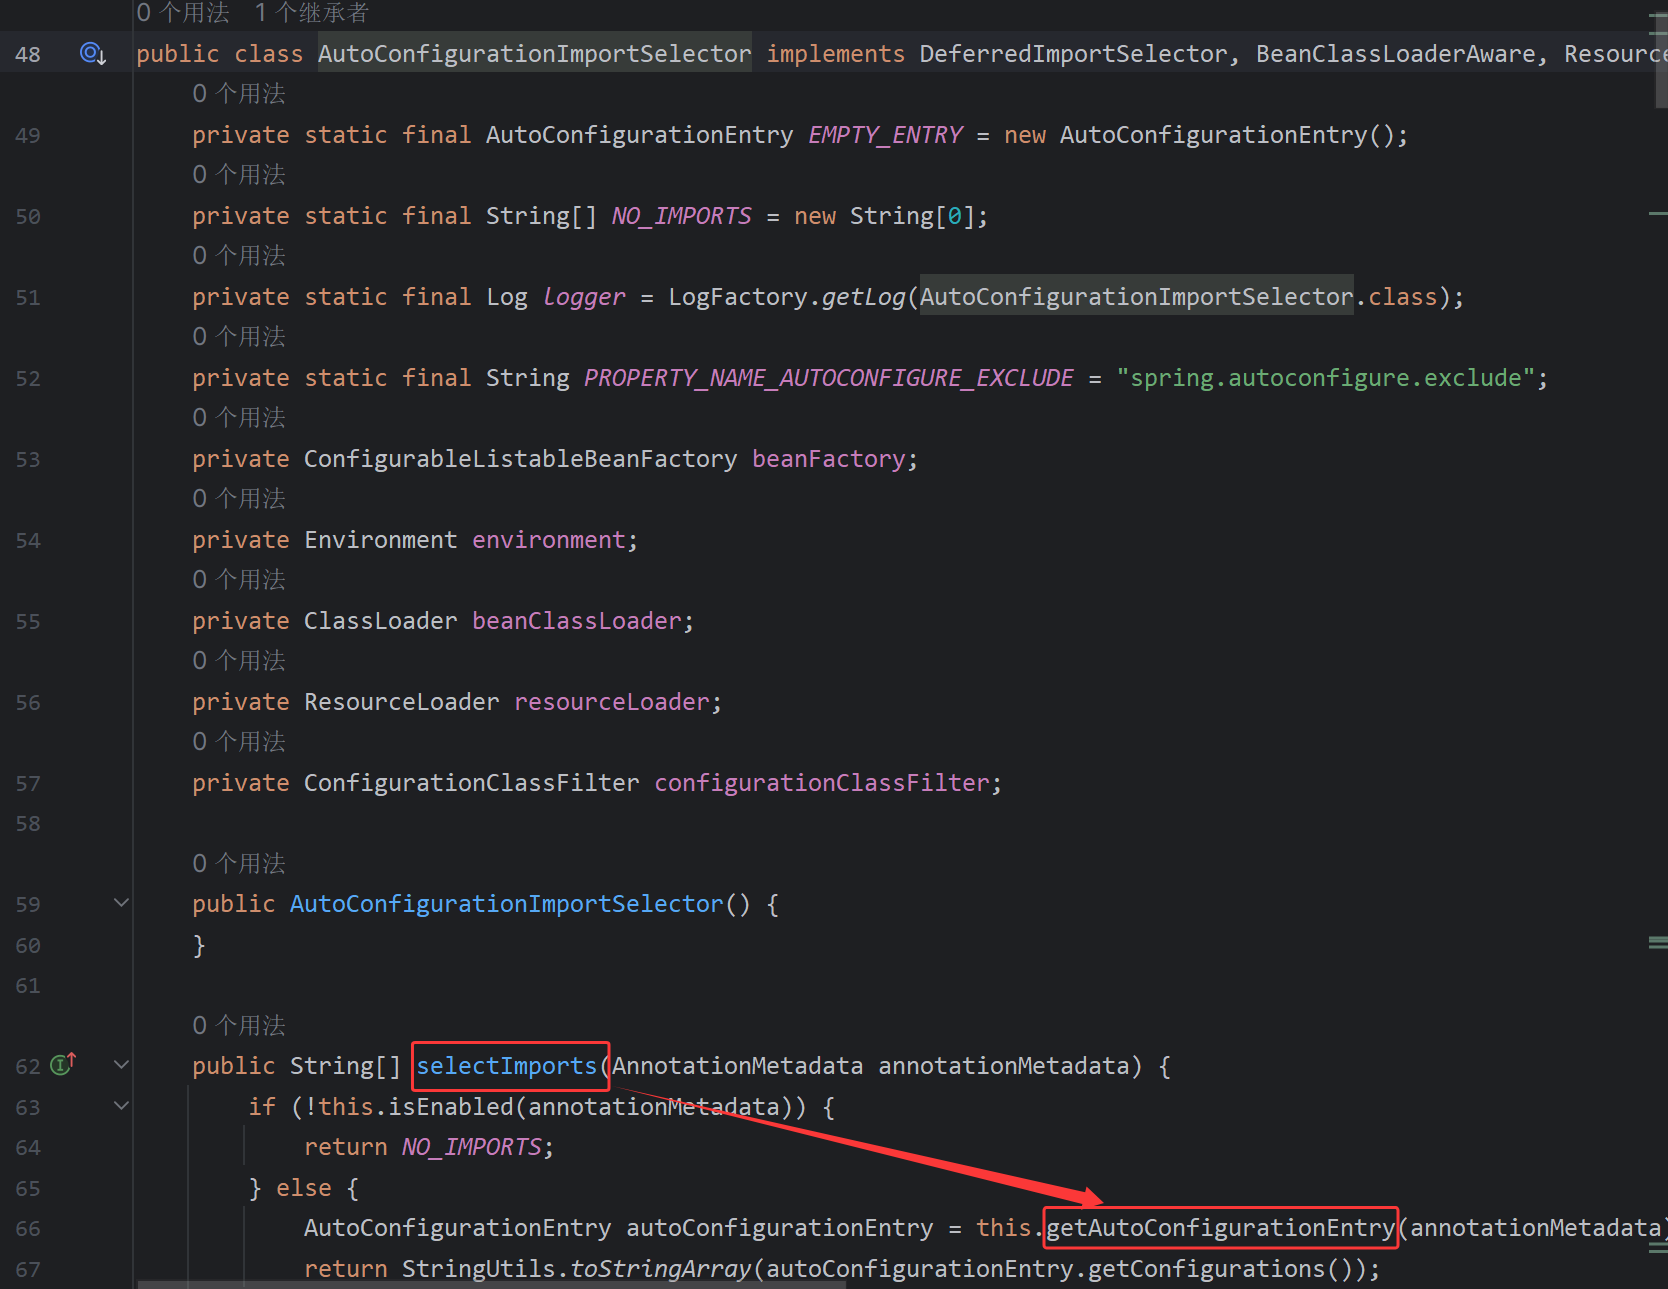Open the "1 个继承者" inheritors hint
The height and width of the screenshot is (1289, 1668).
(x=310, y=13)
